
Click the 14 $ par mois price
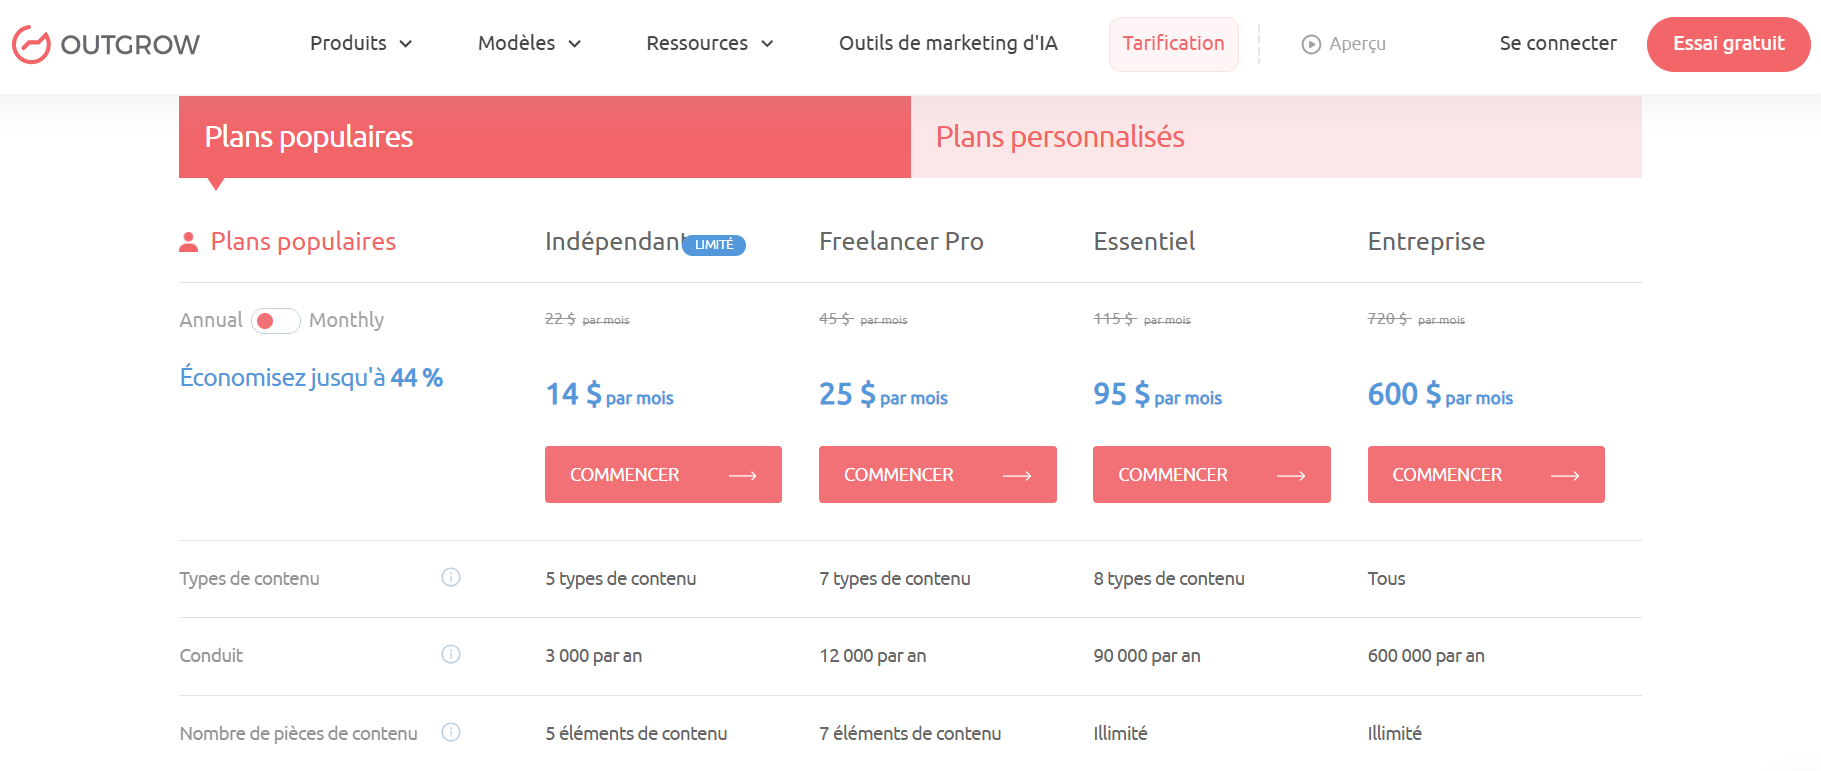click(609, 395)
